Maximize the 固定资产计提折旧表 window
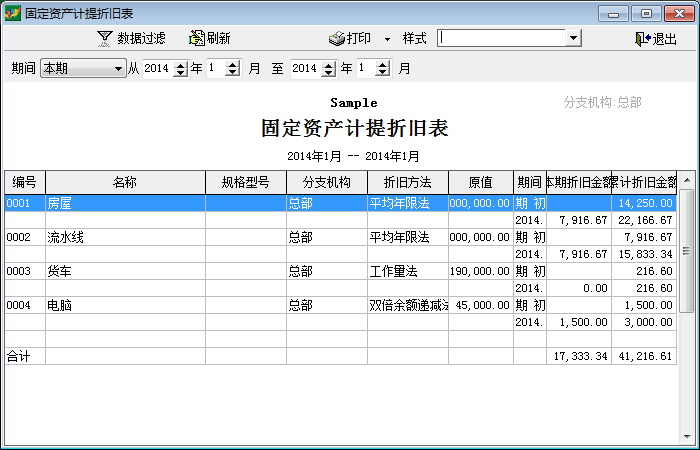The height and width of the screenshot is (450, 700). pos(647,12)
